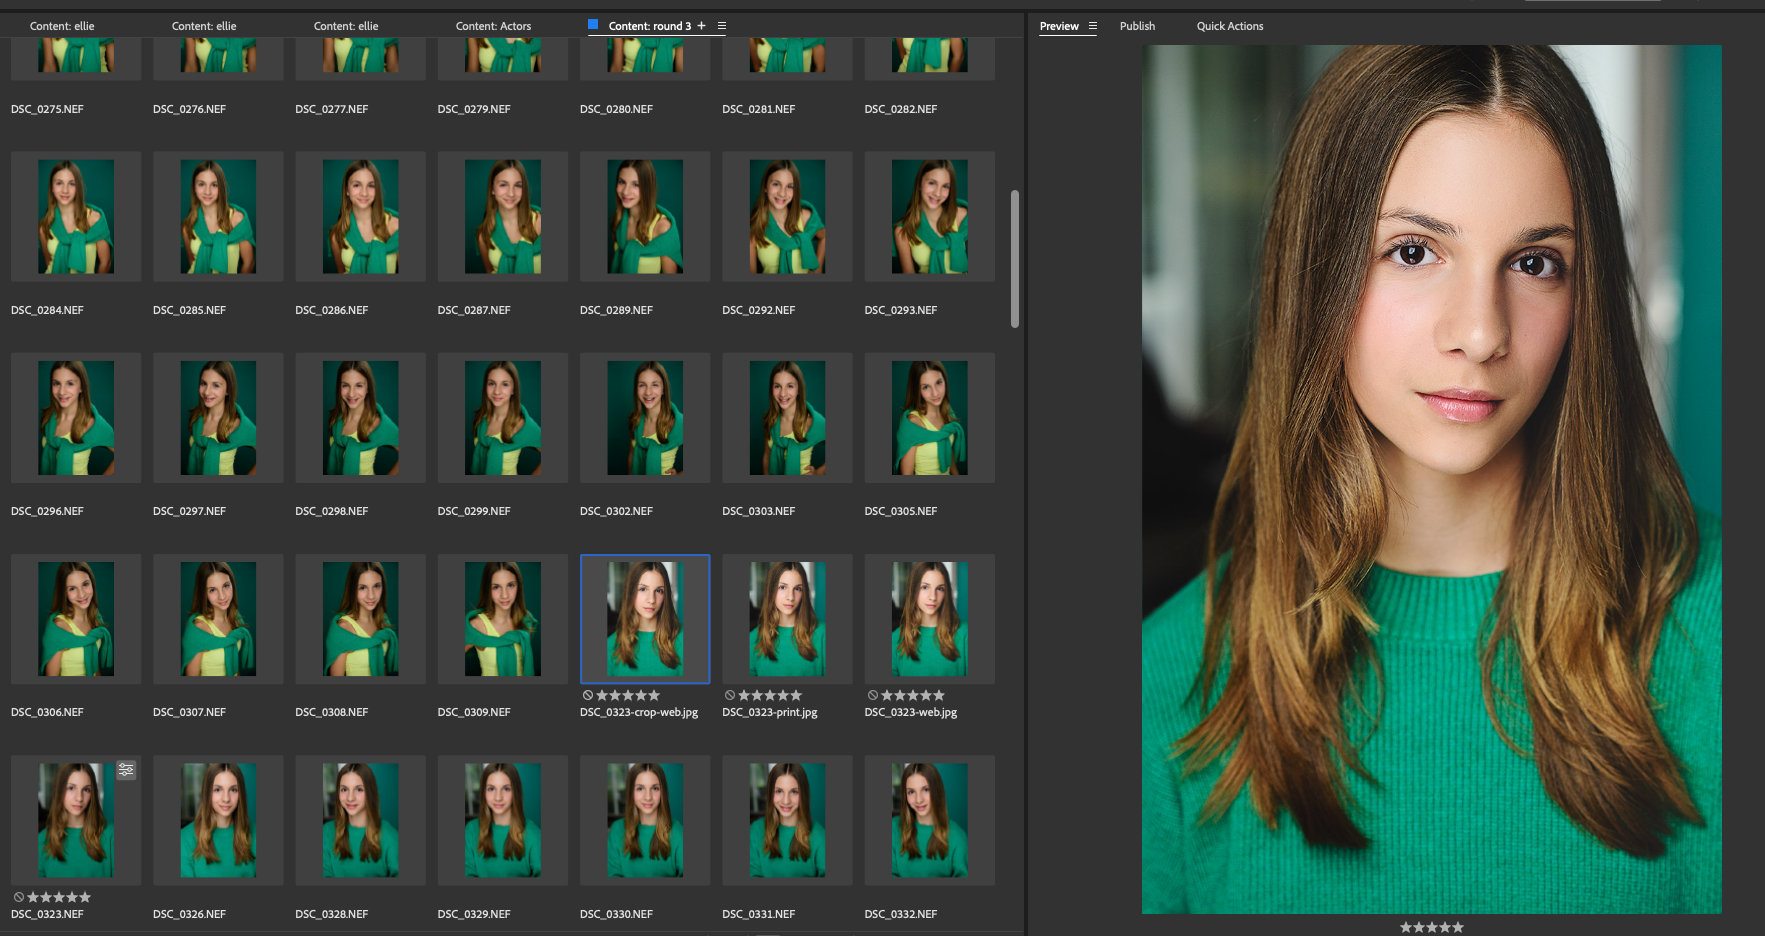Open the Content panel hamburger menu
This screenshot has width=1765, height=936.
coord(722,25)
